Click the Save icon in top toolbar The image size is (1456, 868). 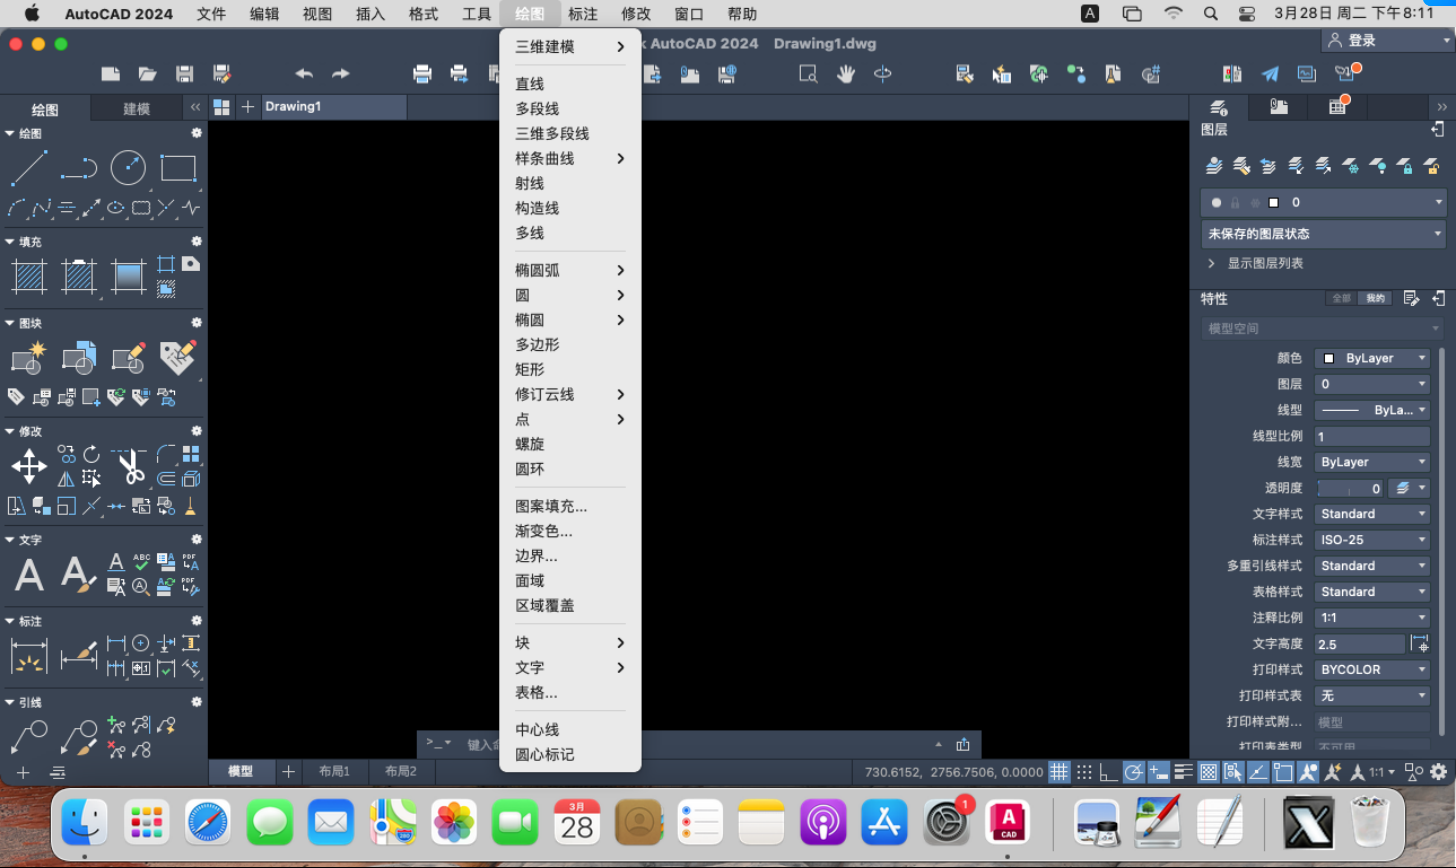click(184, 73)
